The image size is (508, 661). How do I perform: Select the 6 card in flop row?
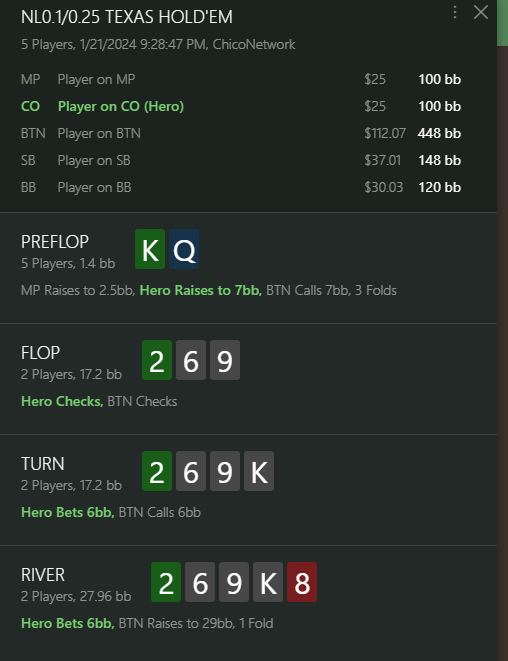[191, 360]
